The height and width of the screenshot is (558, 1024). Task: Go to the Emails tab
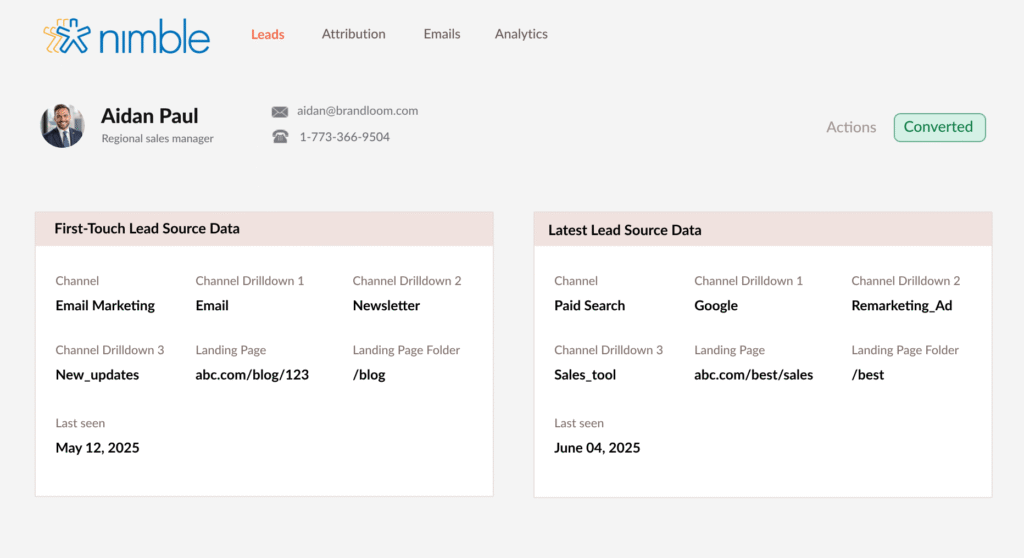[x=441, y=34]
